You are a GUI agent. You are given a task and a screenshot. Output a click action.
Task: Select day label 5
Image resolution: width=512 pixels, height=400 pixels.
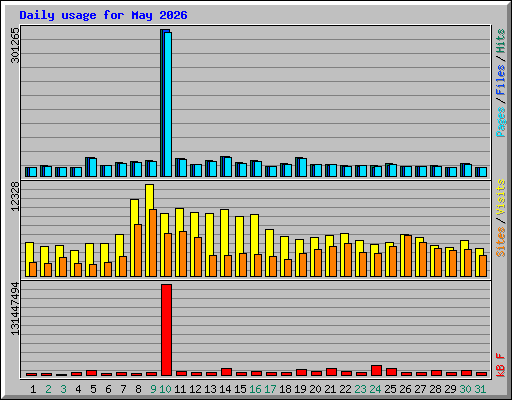click(x=93, y=389)
